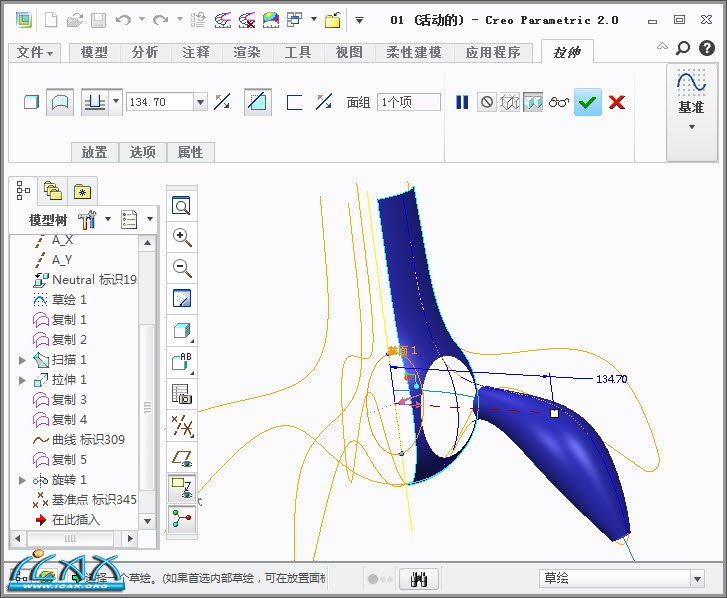Image resolution: width=727 pixels, height=598 pixels.
Task: Switch to the 注释 ribbon tab
Action: coord(196,52)
